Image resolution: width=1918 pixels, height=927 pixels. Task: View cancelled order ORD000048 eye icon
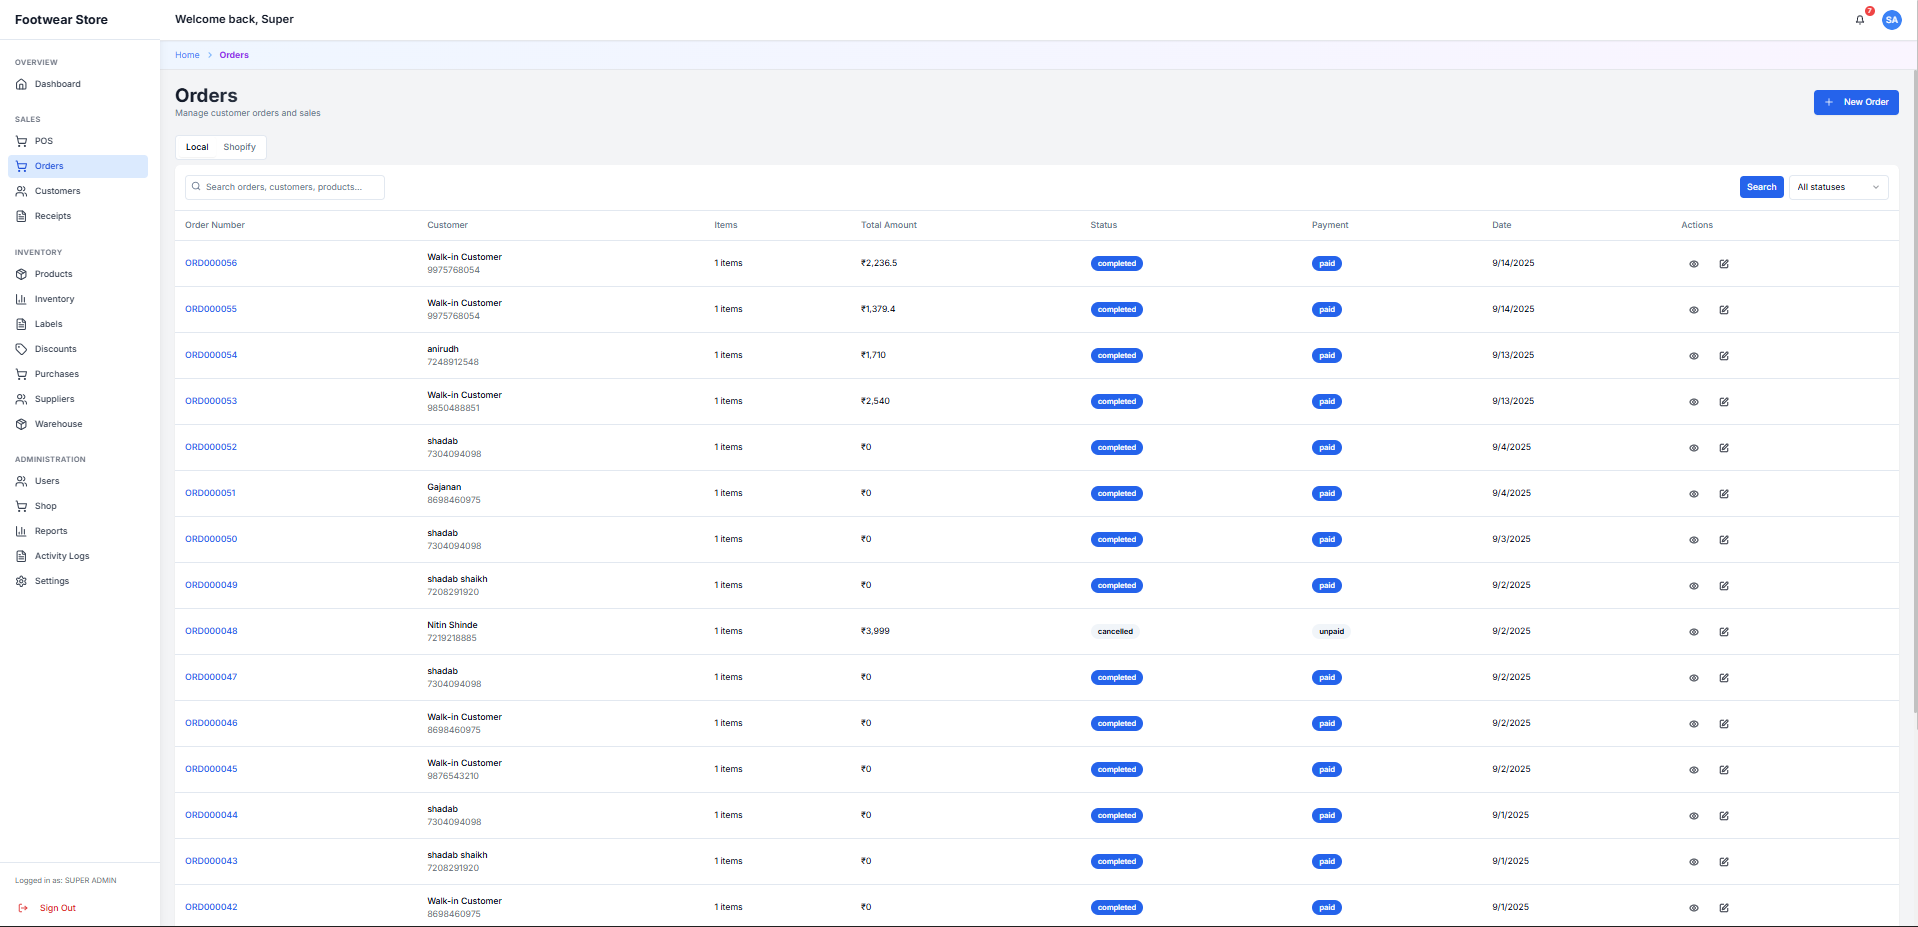point(1694,632)
